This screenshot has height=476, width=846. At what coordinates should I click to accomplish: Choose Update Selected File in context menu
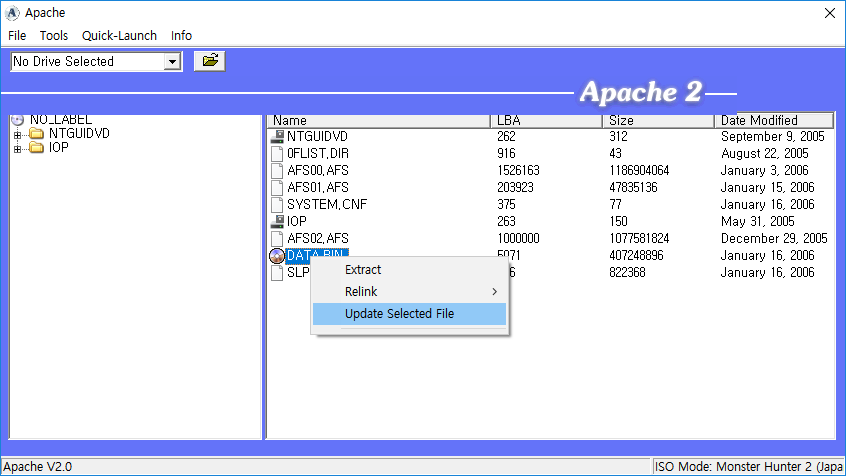(410, 314)
